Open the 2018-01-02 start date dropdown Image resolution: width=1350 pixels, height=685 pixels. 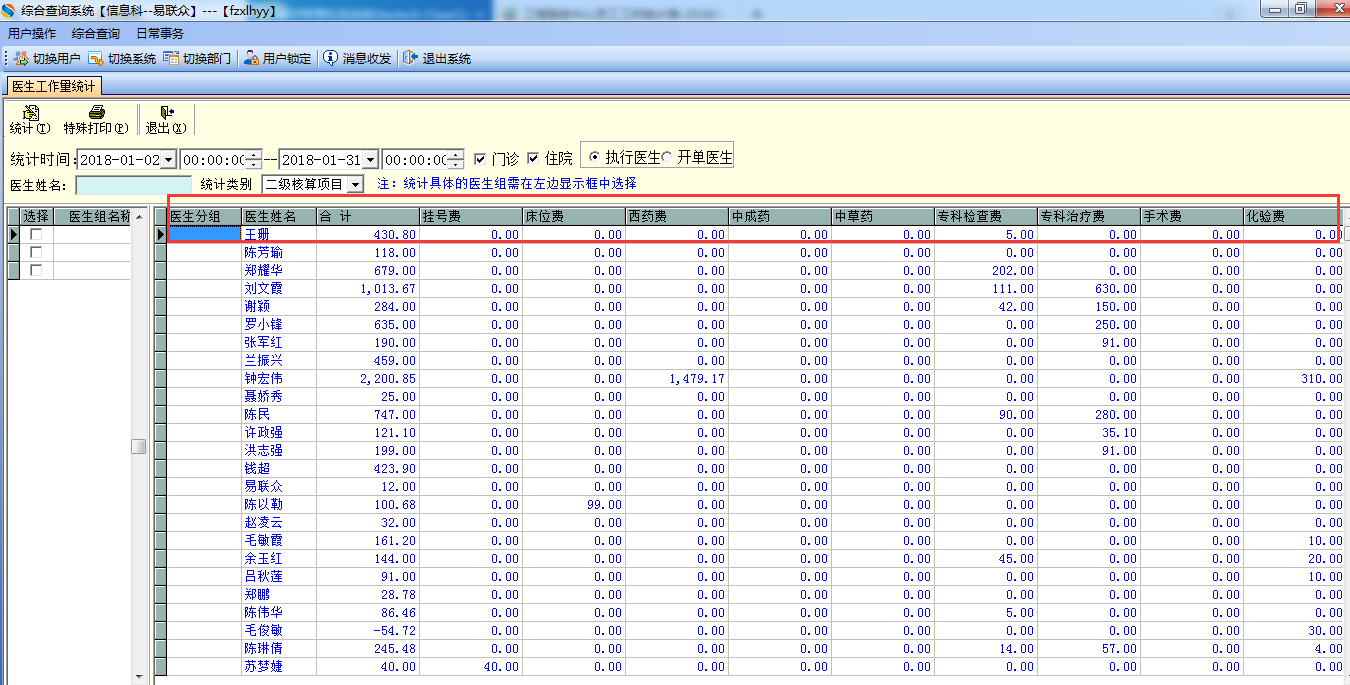[167, 160]
